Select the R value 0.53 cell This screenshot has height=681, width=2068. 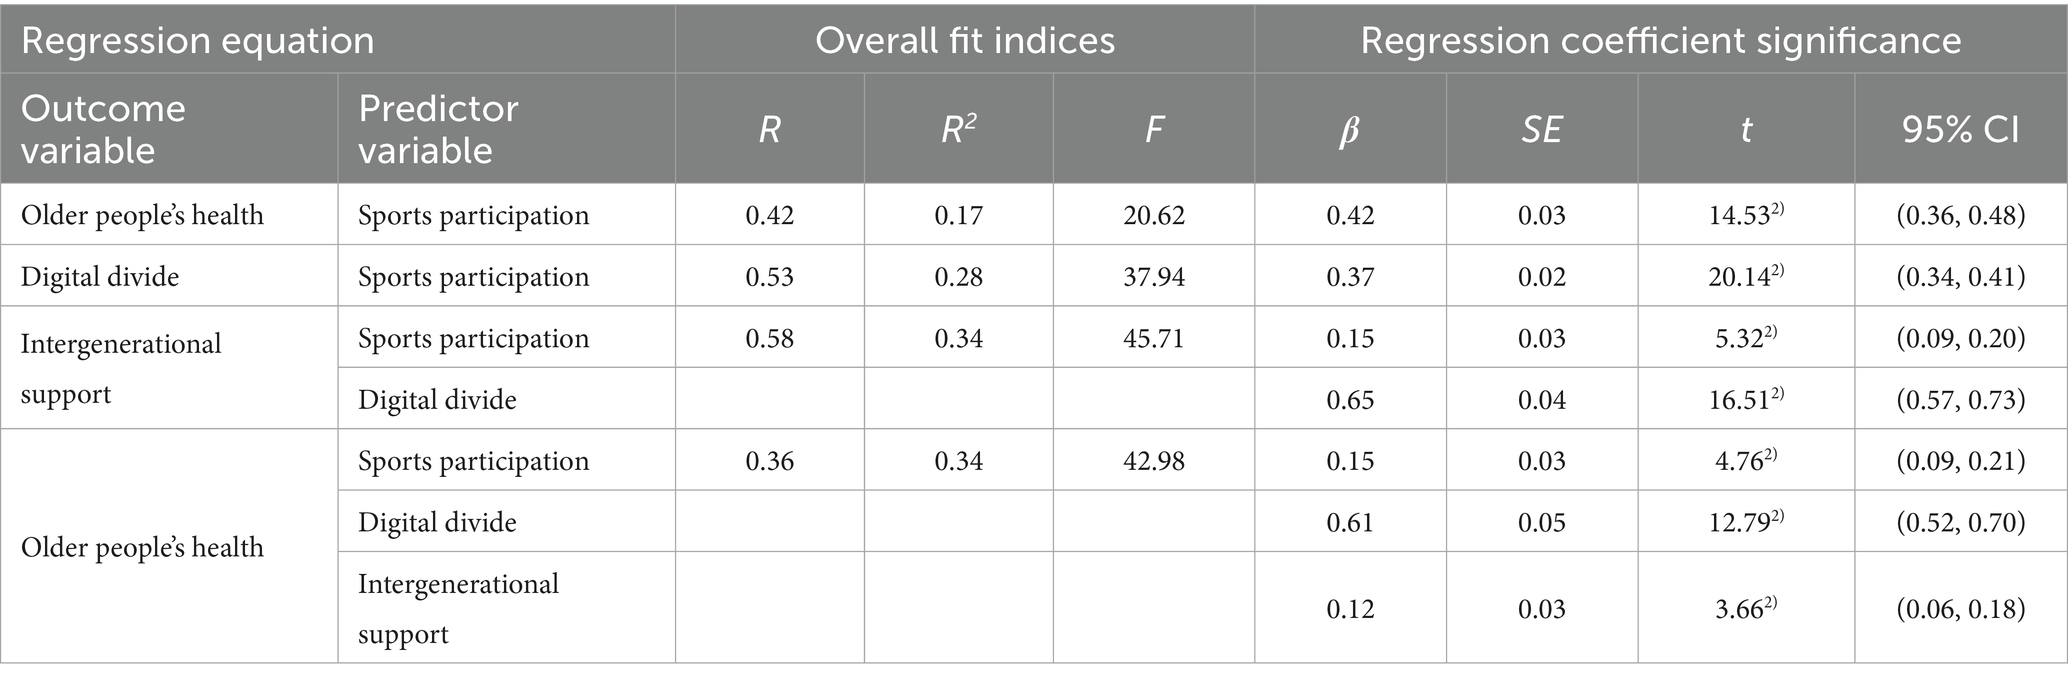769,276
